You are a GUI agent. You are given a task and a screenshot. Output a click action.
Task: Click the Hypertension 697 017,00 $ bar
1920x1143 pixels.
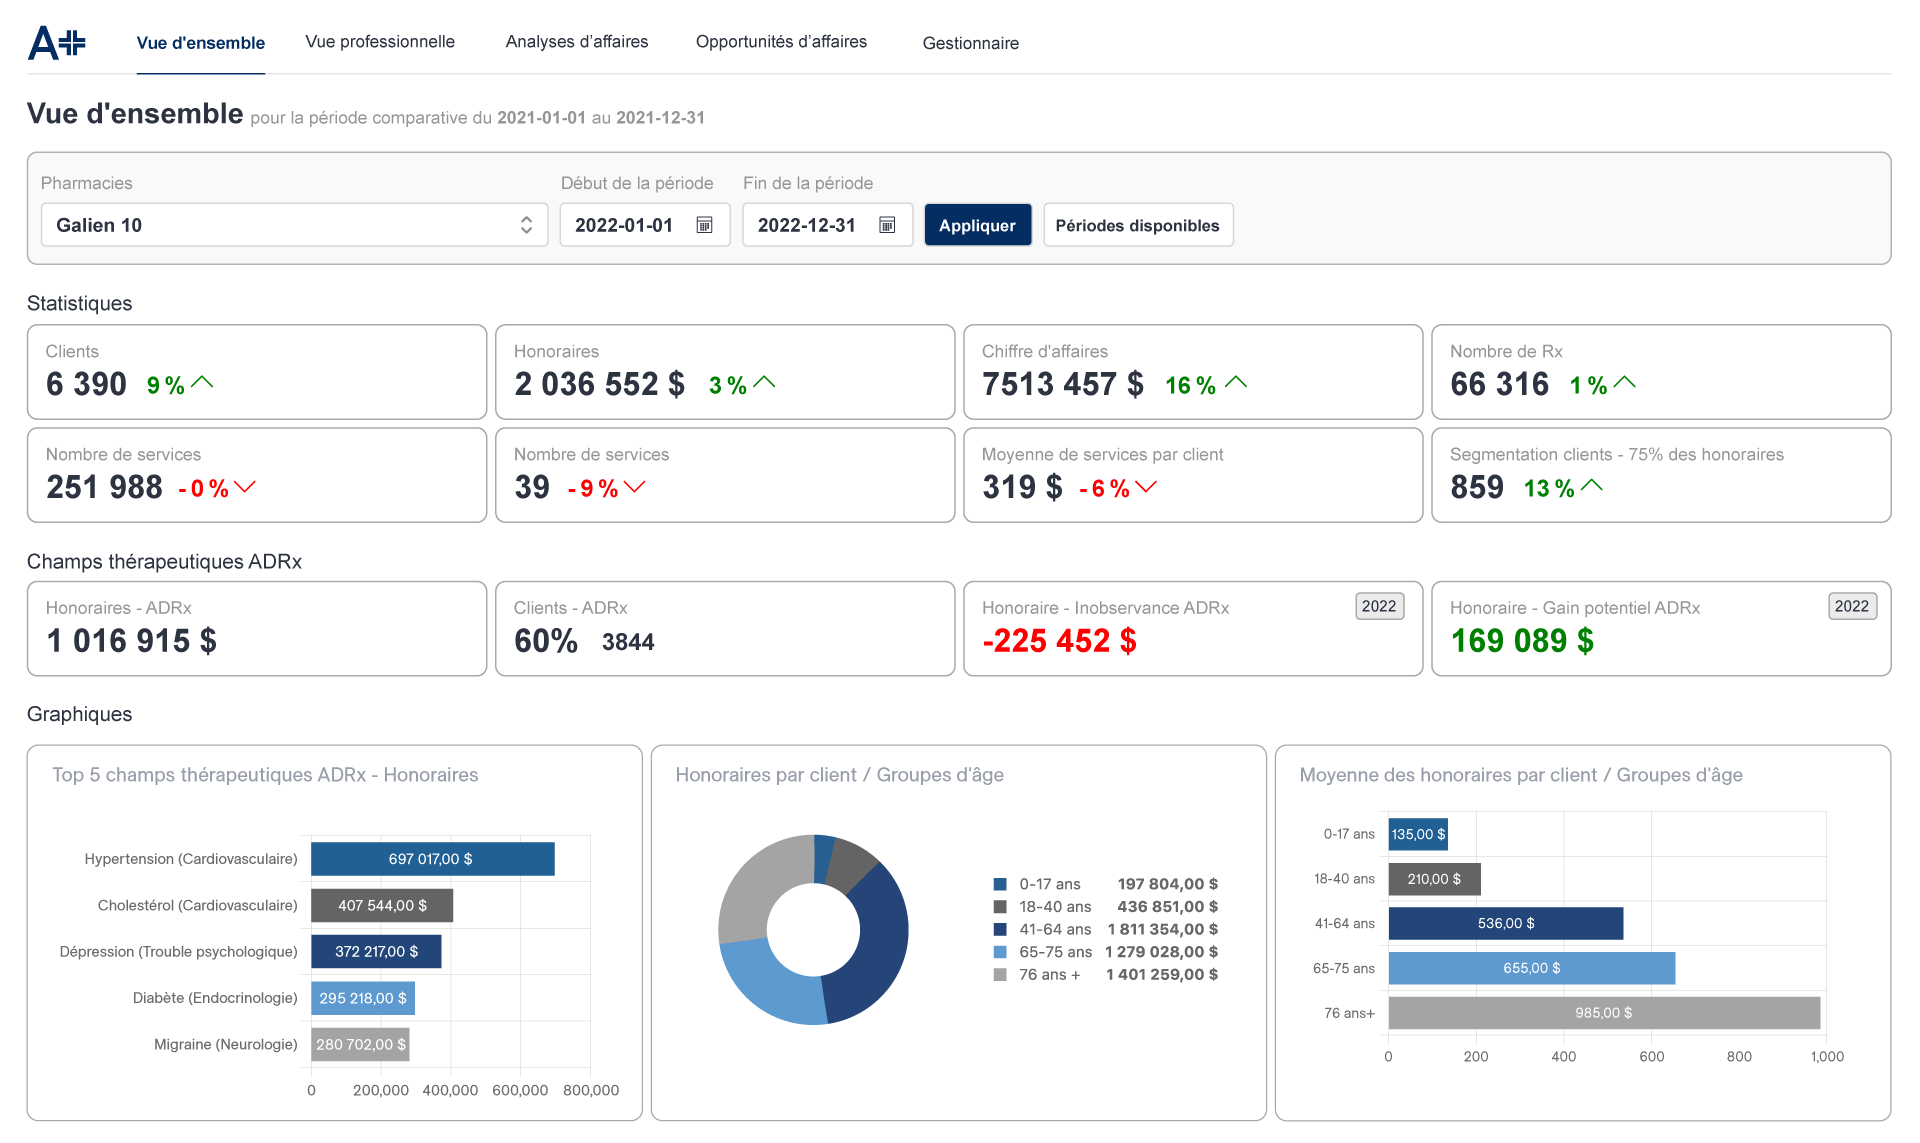point(432,859)
